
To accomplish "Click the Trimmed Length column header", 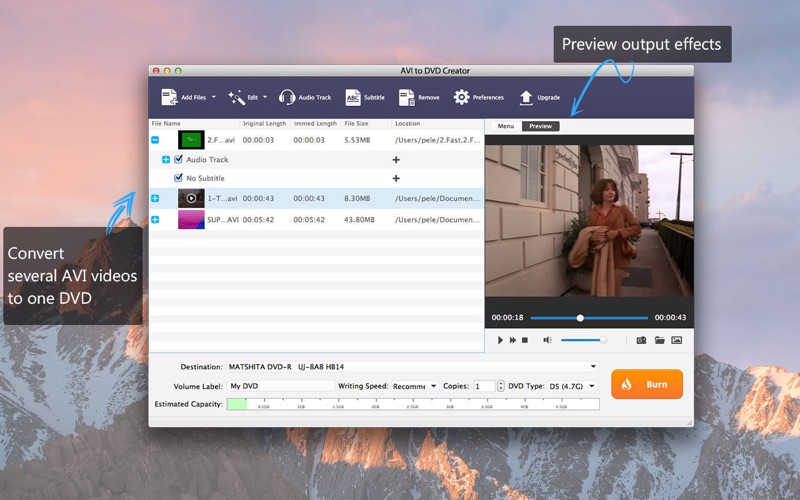I will point(316,123).
